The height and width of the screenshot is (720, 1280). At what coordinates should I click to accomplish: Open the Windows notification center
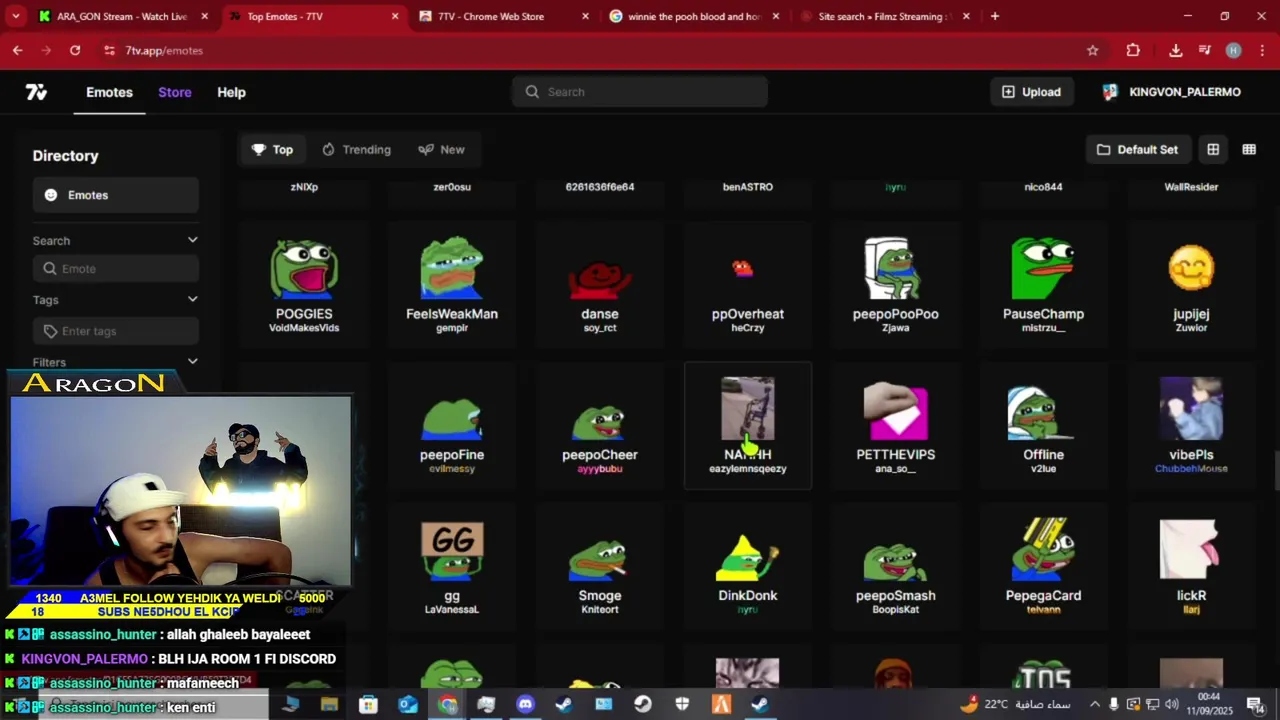coord(1256,704)
